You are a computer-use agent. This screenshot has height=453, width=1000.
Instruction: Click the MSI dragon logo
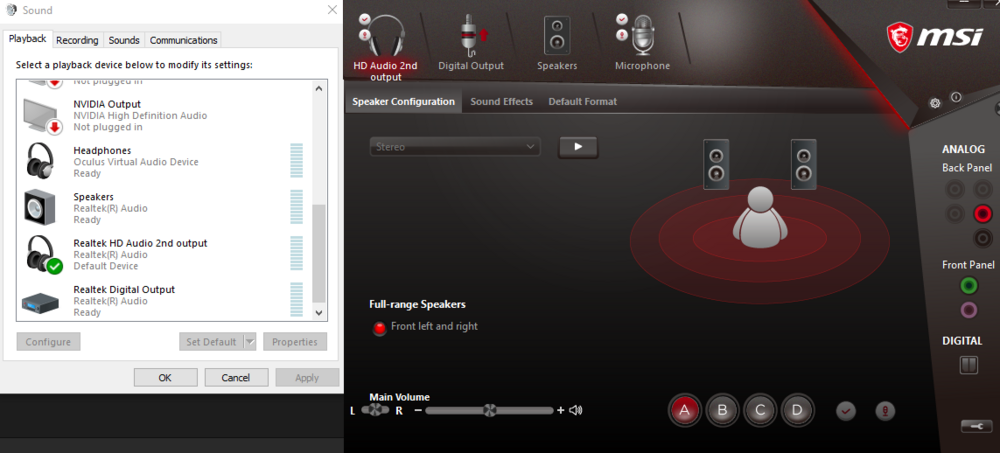click(x=899, y=38)
